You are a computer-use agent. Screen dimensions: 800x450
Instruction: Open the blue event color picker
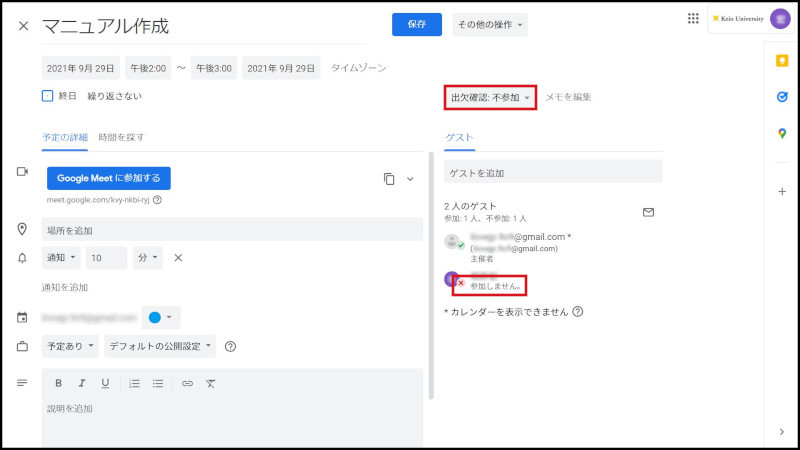pyautogui.click(x=160, y=318)
